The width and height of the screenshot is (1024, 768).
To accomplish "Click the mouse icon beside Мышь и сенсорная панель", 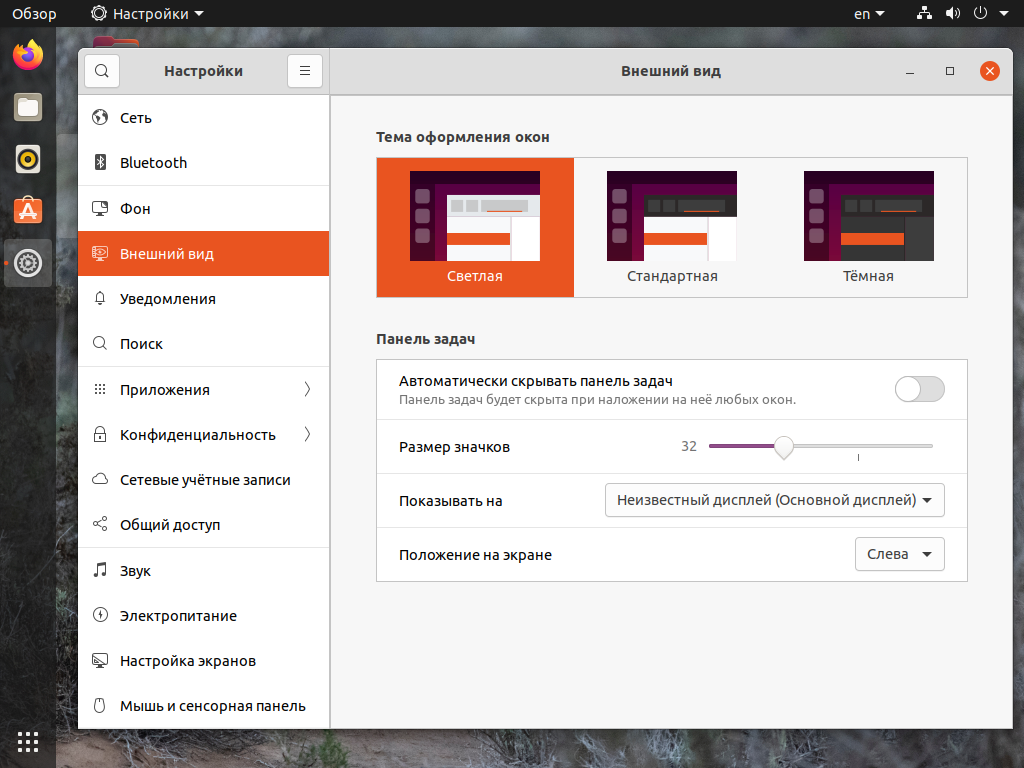I will tap(100, 705).
